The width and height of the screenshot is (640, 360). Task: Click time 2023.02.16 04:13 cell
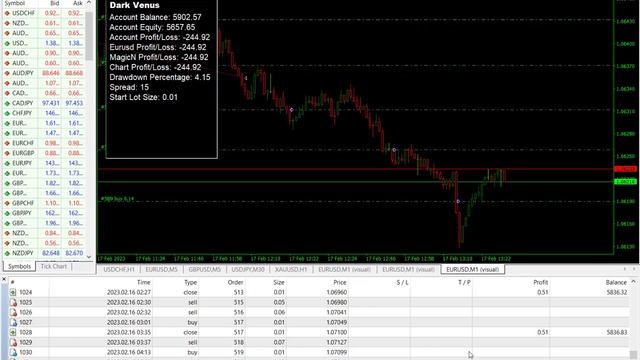[129, 352]
